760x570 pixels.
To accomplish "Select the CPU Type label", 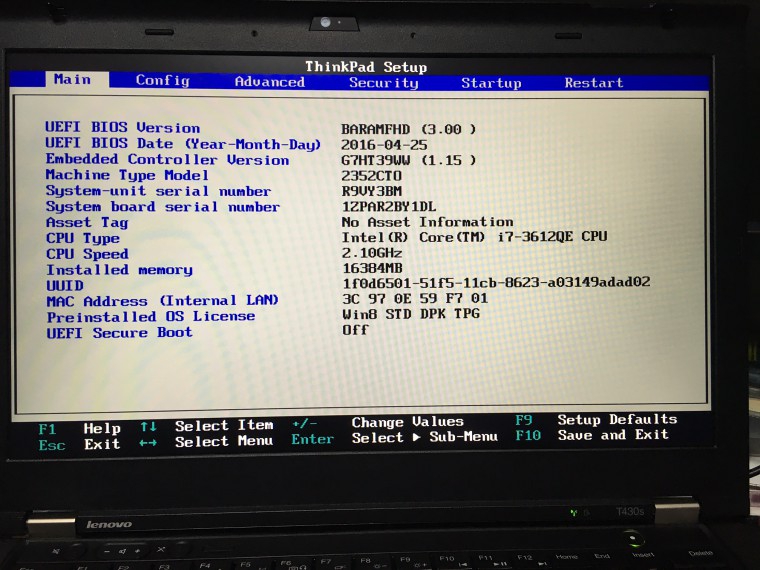I will point(83,238).
